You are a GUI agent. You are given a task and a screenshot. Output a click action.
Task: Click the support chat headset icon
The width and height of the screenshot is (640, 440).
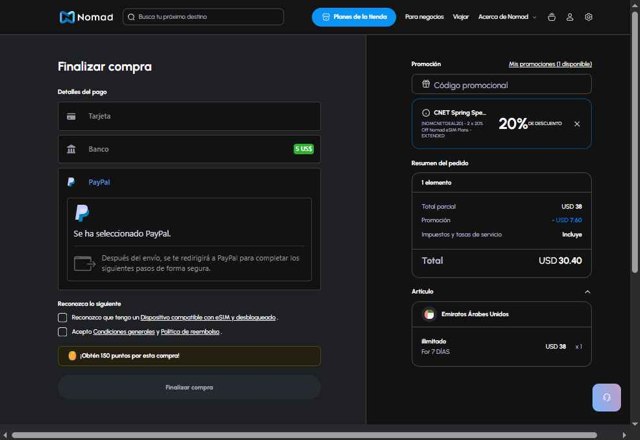606,397
